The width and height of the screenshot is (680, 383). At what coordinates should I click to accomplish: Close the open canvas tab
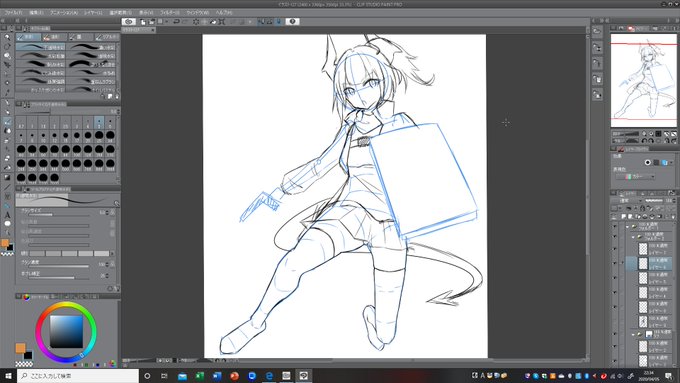tap(153, 30)
